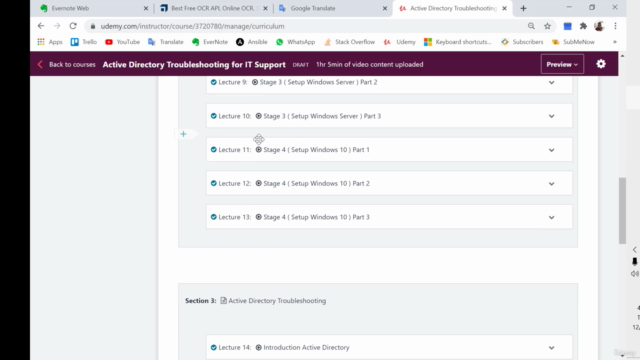Open Stack Overflow bookmark
This screenshot has width=640, height=360.
tap(349, 42)
